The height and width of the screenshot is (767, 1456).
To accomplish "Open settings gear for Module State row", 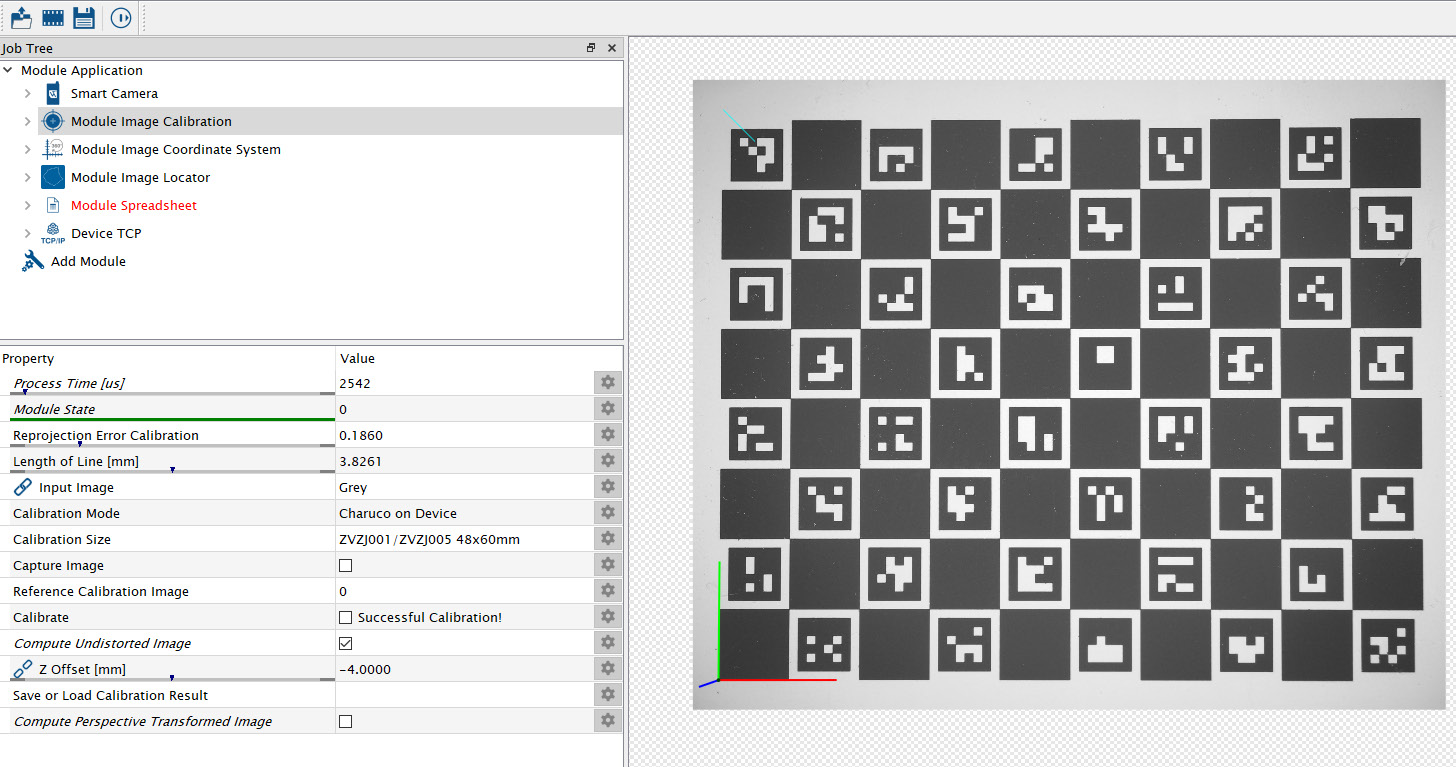I will (607, 409).
